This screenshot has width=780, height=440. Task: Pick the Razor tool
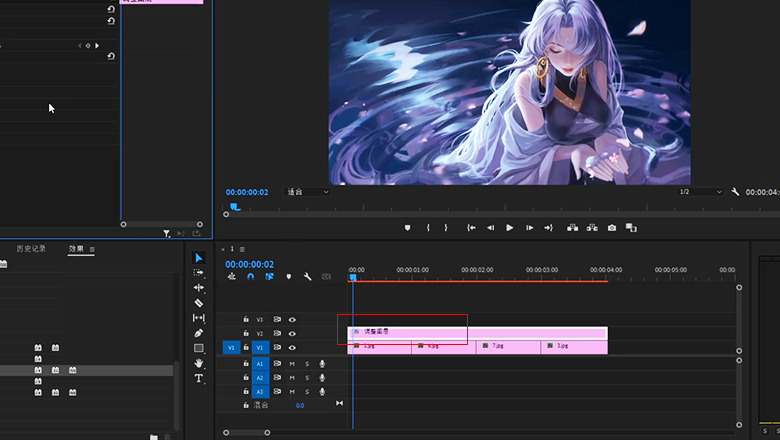click(198, 303)
